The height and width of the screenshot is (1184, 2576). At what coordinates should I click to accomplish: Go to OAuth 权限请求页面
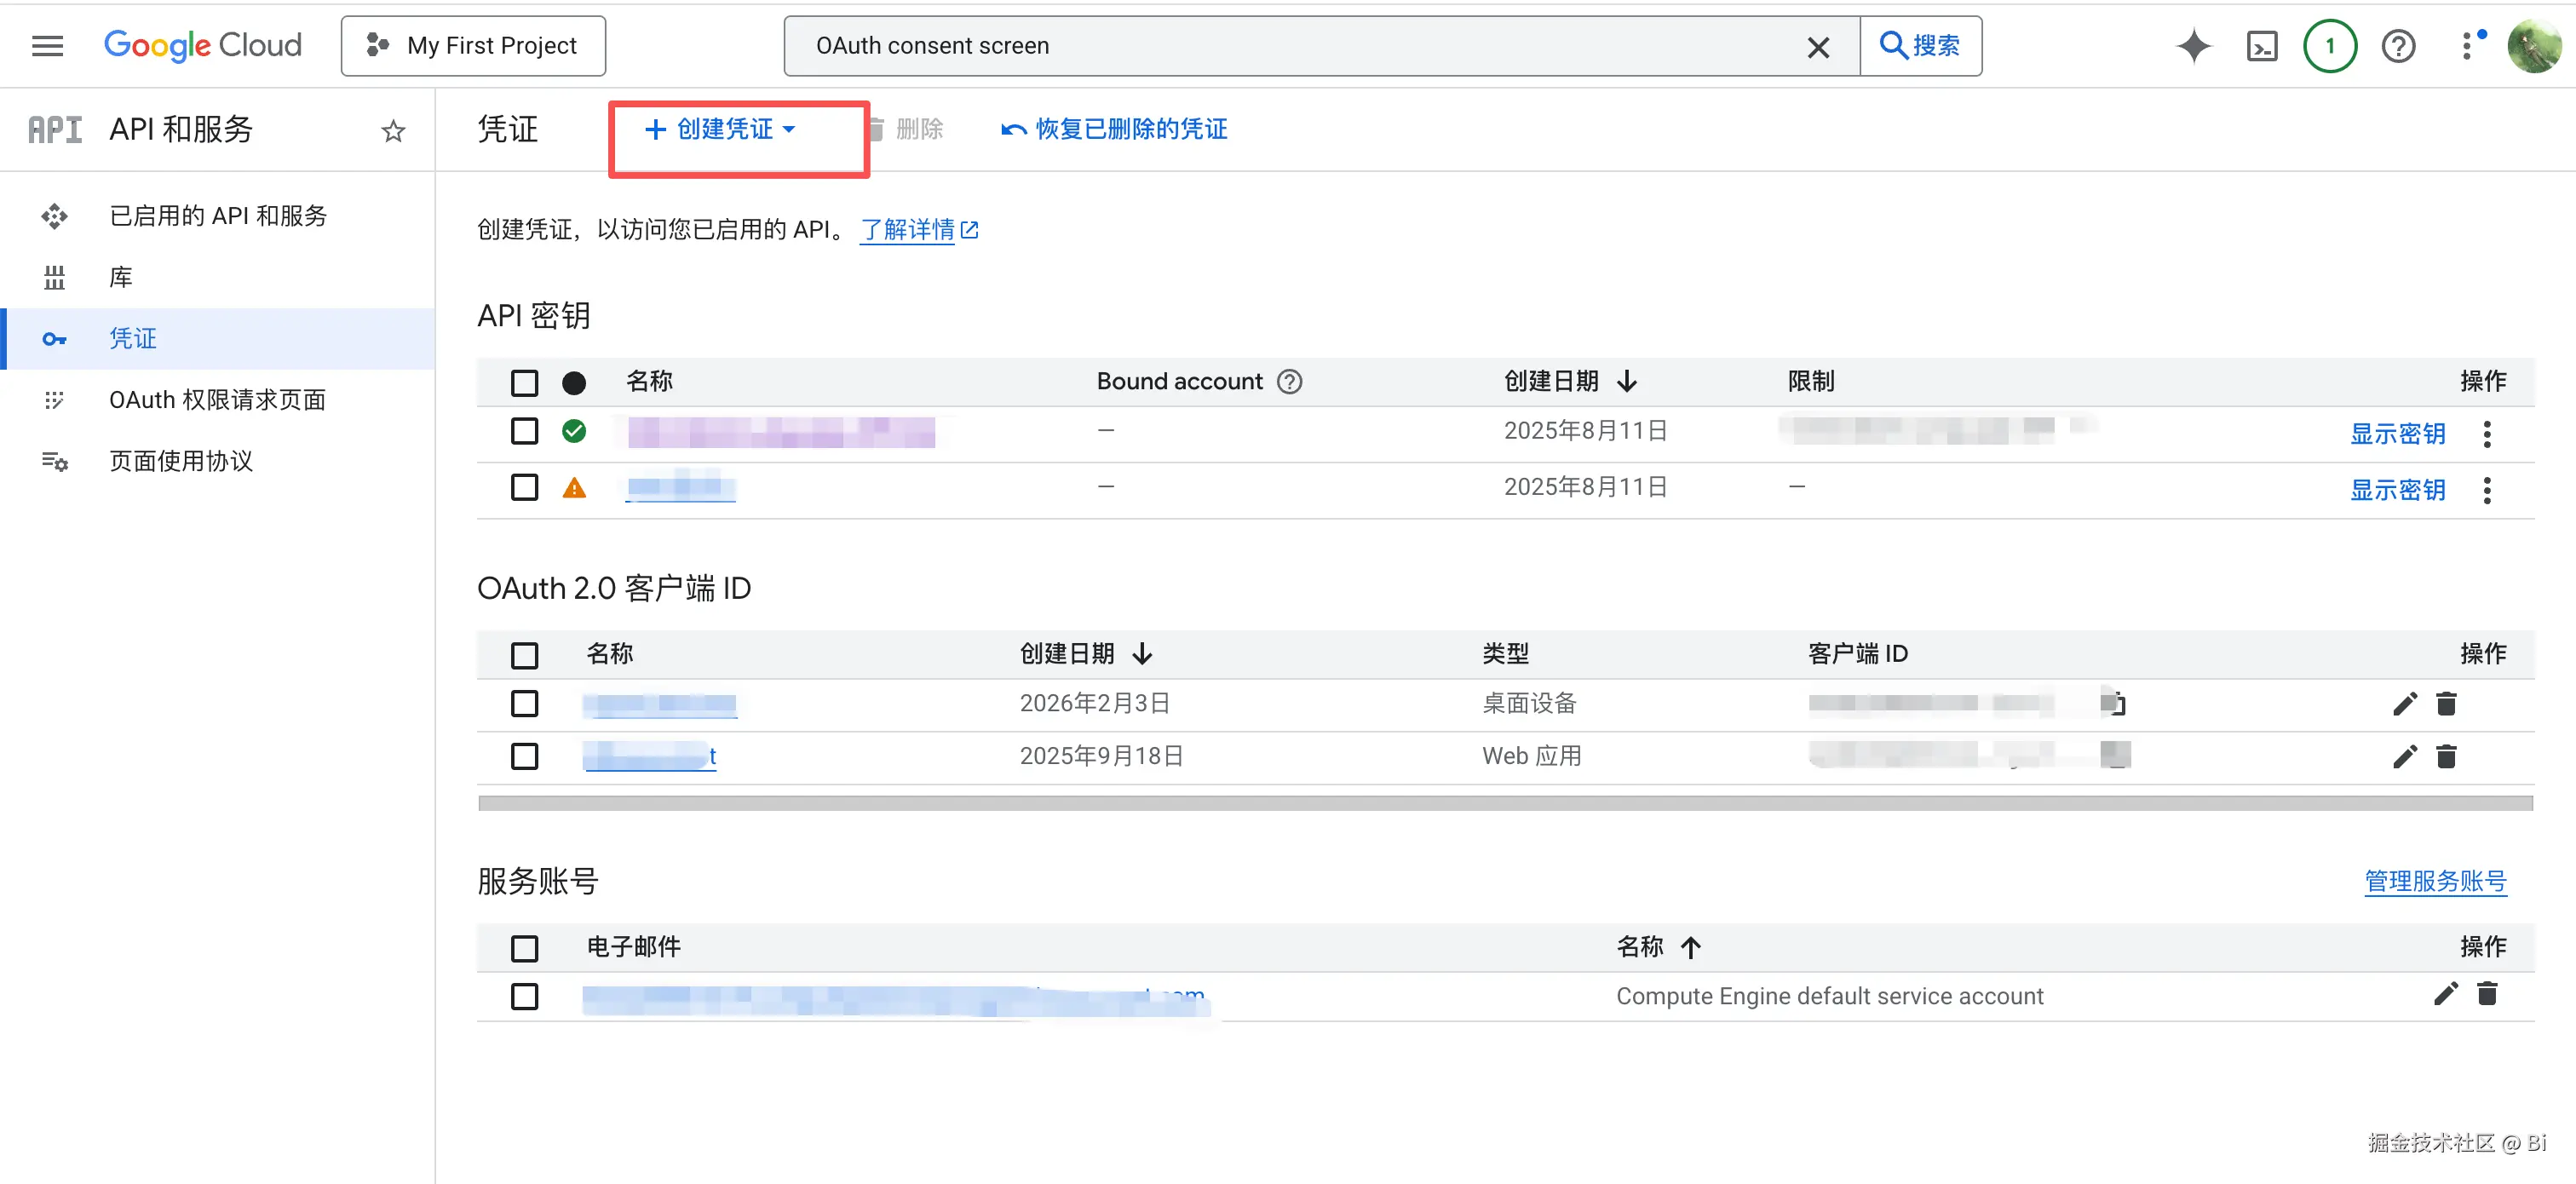(x=216, y=399)
